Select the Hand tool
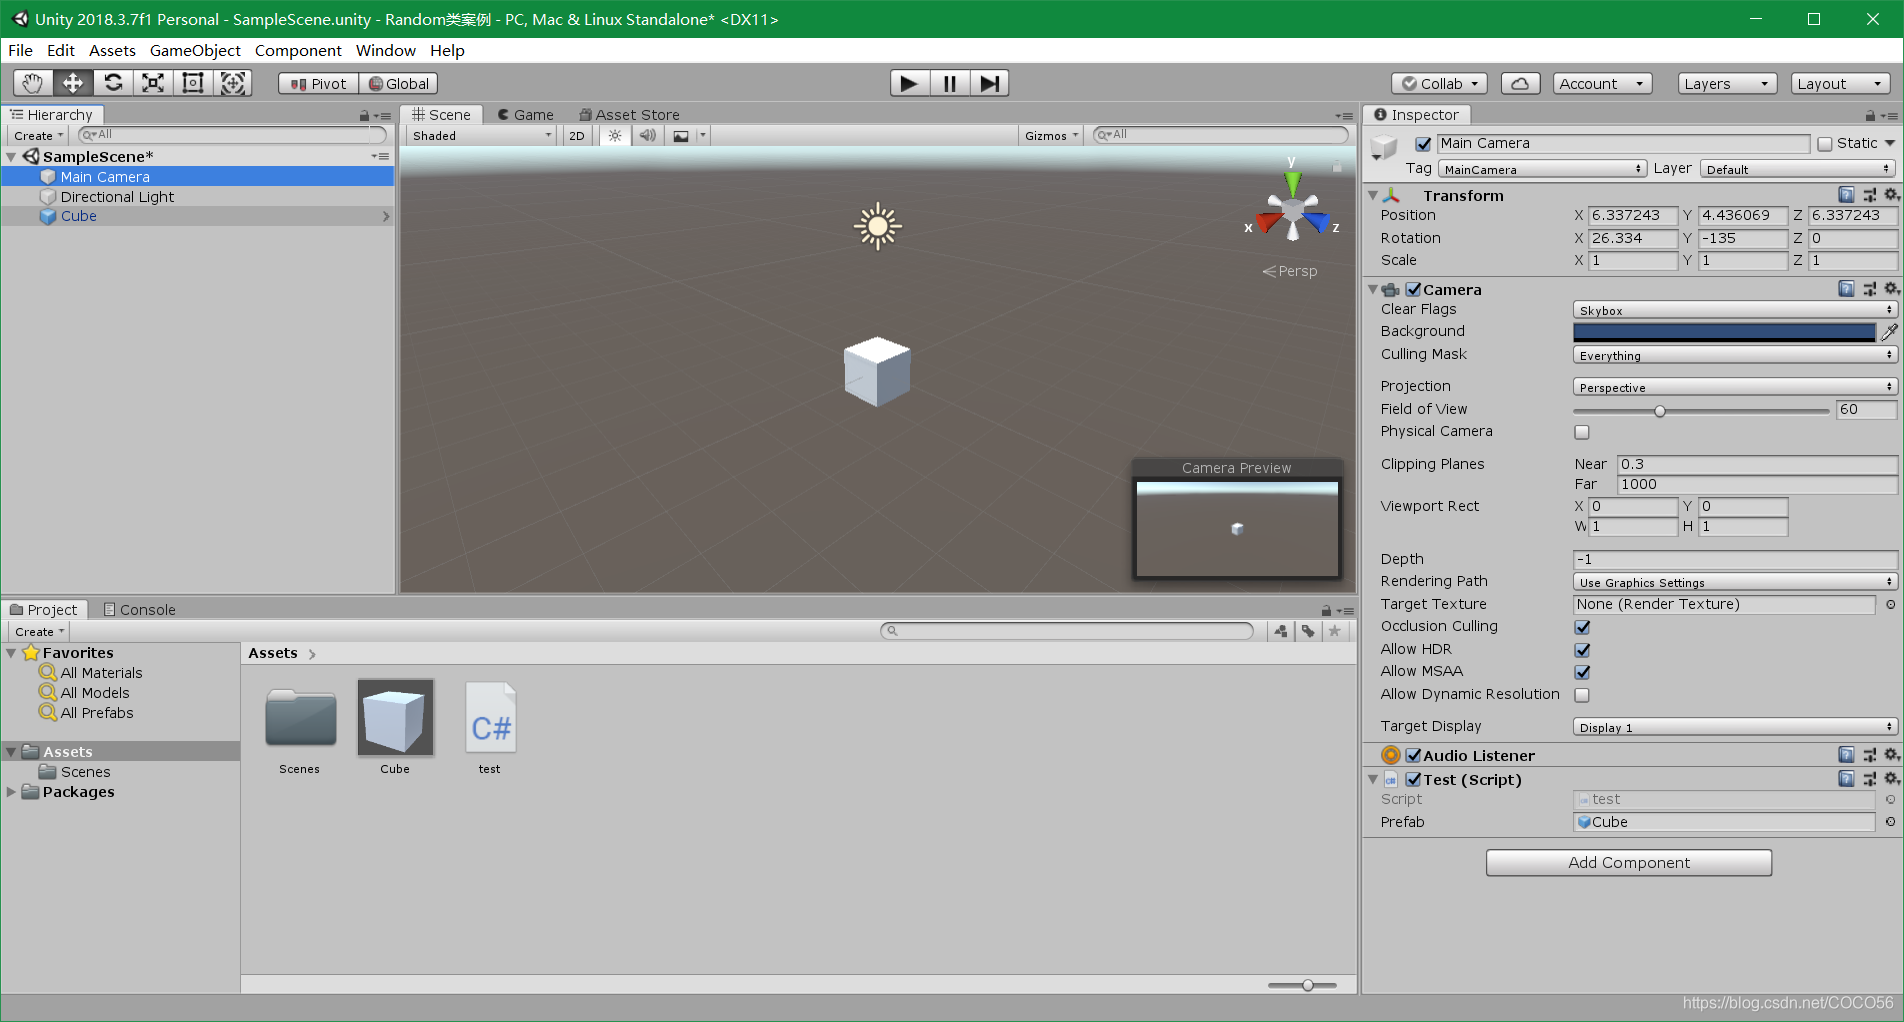This screenshot has width=1904, height=1022. click(x=33, y=83)
